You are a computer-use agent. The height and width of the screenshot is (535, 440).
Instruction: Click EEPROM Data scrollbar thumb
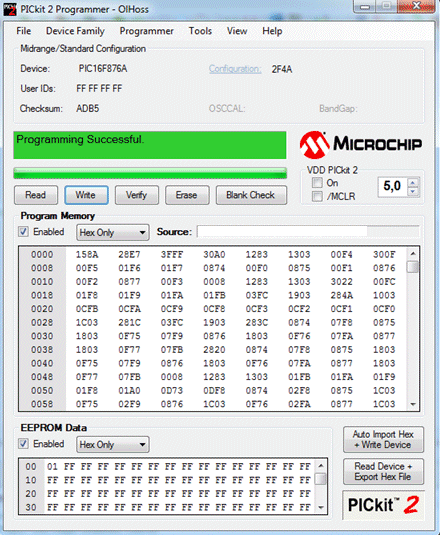(x=321, y=479)
